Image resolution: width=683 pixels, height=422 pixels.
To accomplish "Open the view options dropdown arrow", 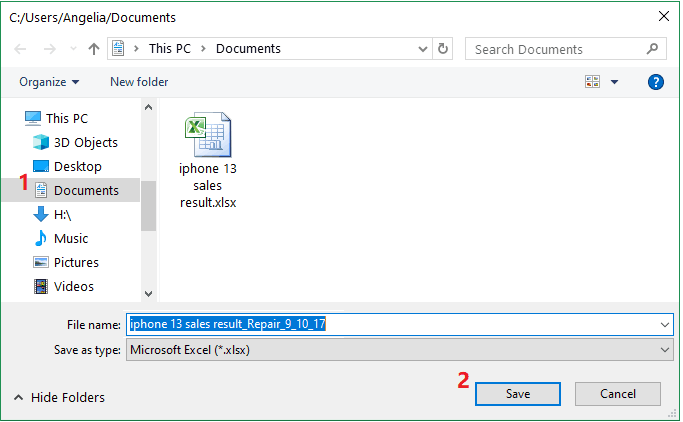I will (614, 82).
